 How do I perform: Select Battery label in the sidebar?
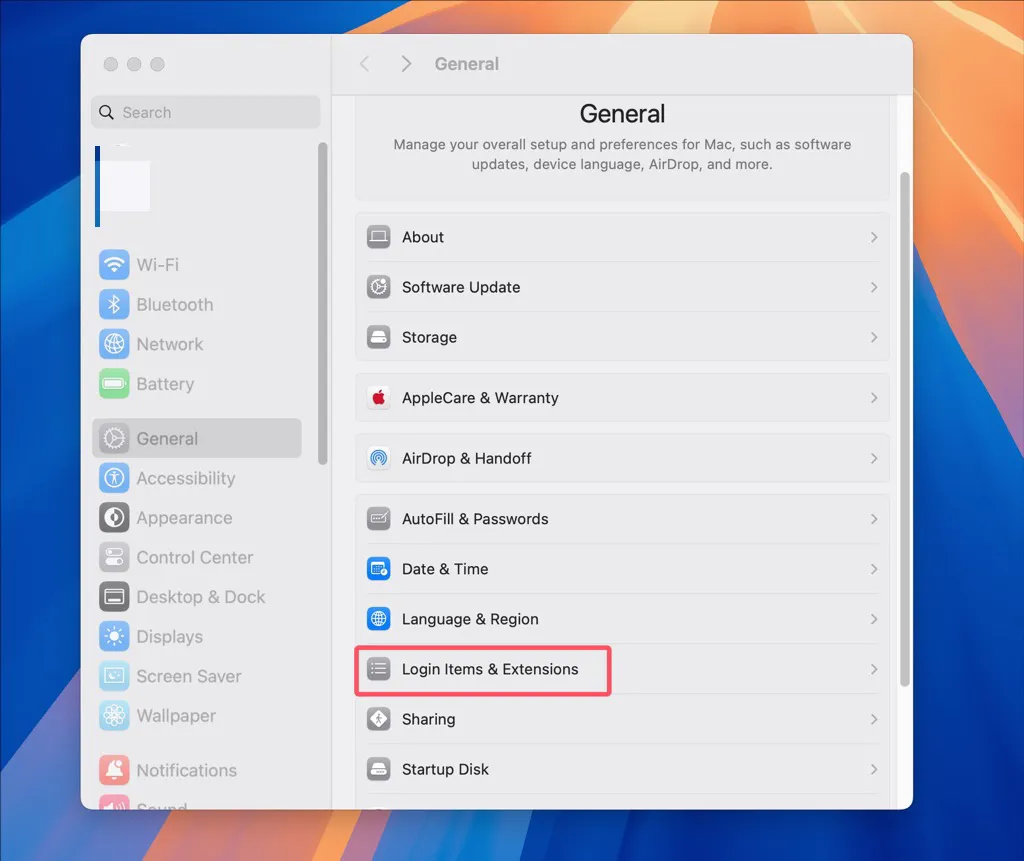click(x=165, y=384)
